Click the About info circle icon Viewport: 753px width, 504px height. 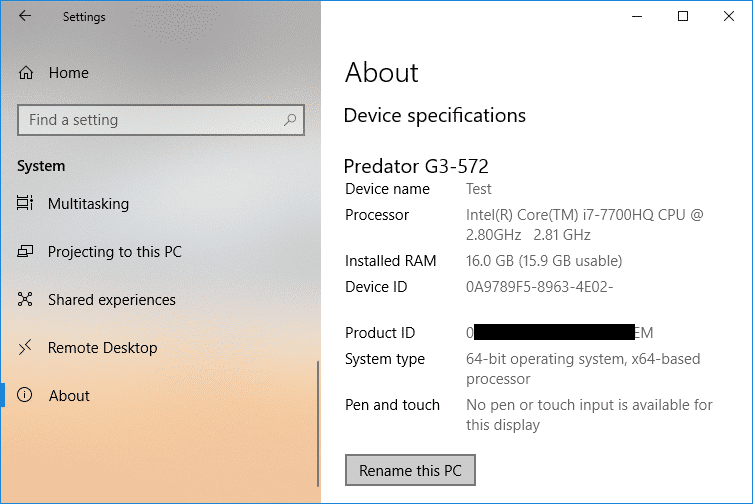click(x=24, y=395)
